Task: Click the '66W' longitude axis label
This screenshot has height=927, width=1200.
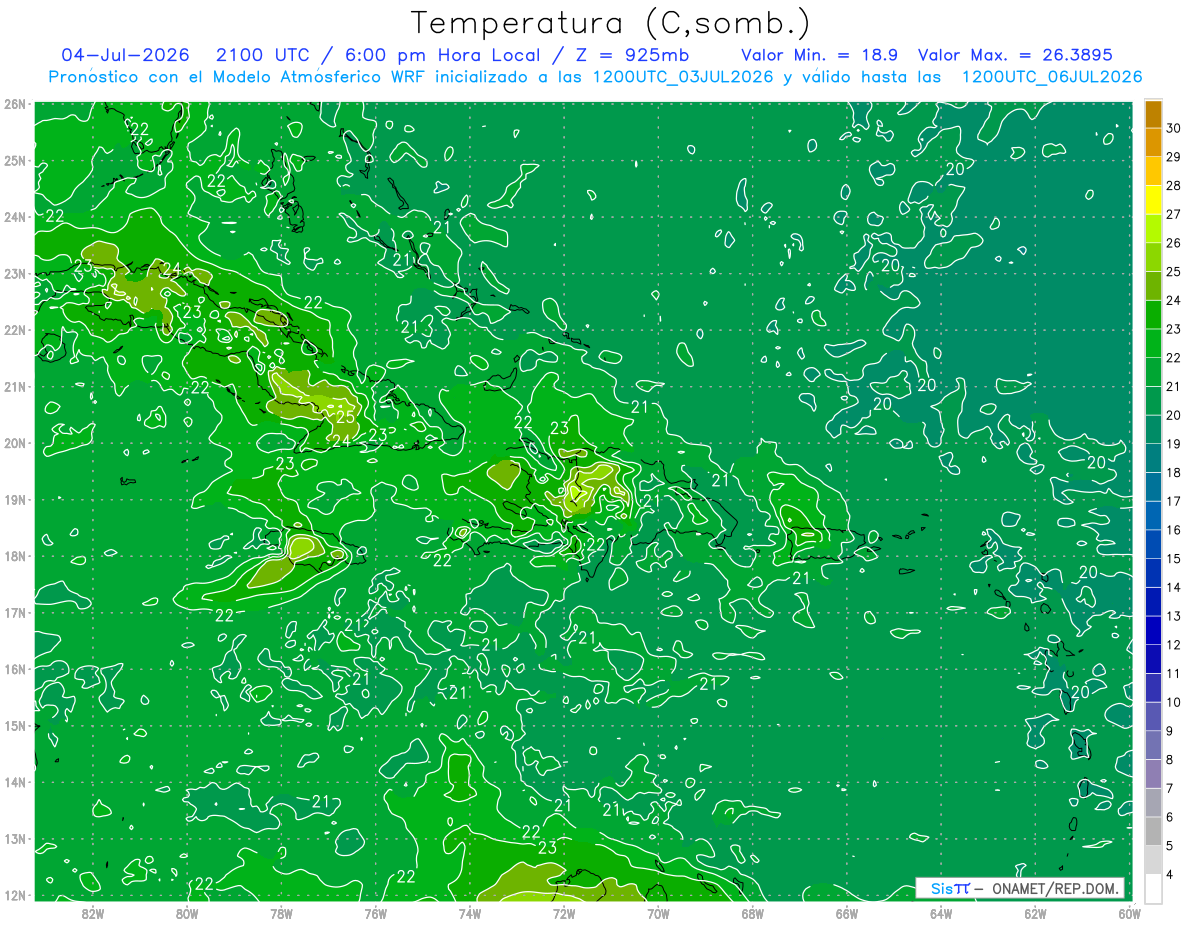Action: point(846,913)
